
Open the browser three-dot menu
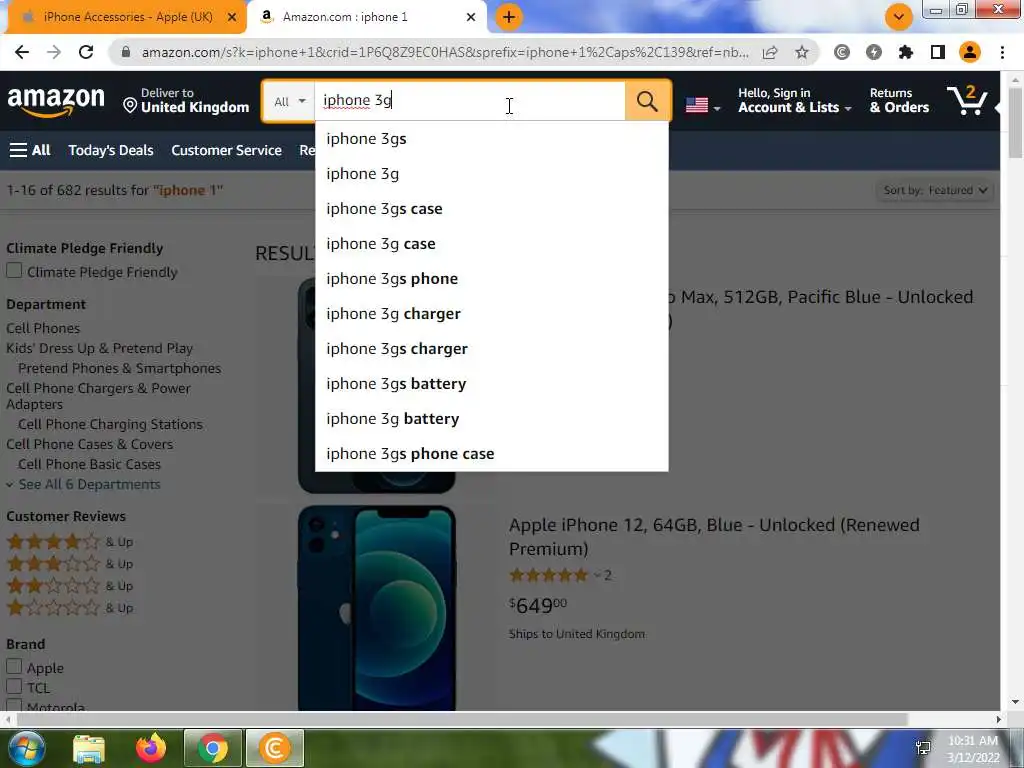click(1002, 52)
